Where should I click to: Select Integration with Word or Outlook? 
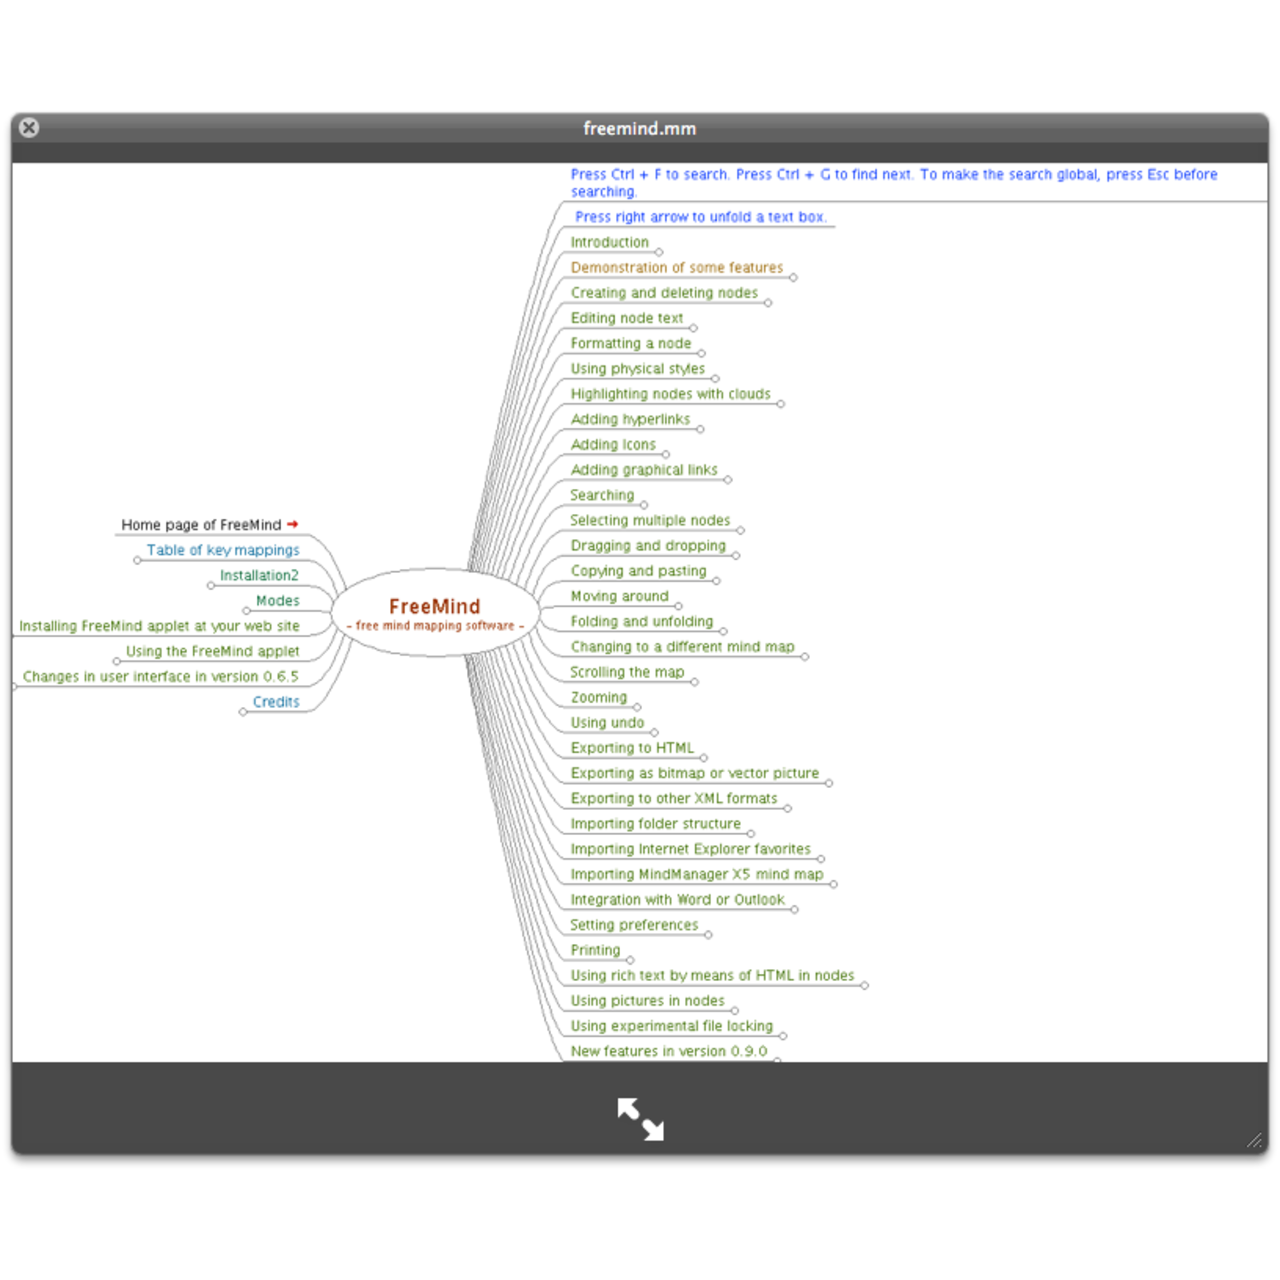click(678, 900)
